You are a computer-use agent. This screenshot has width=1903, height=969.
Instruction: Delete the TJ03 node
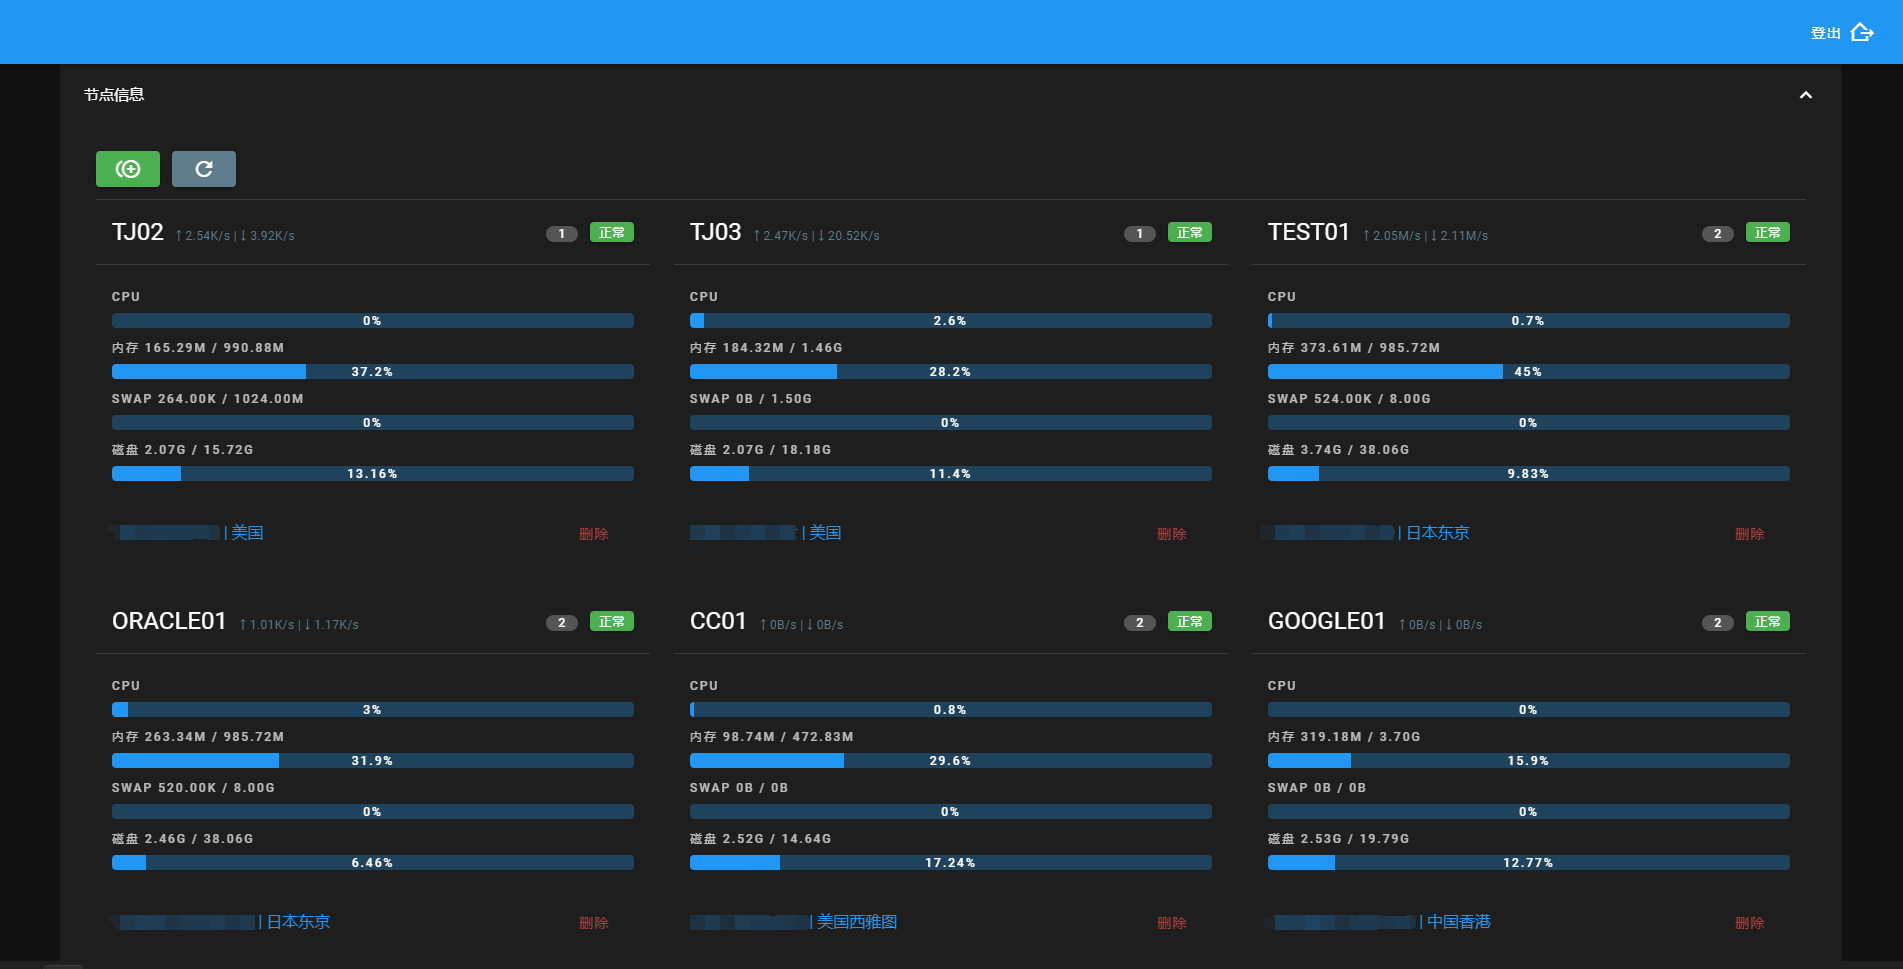point(1172,534)
